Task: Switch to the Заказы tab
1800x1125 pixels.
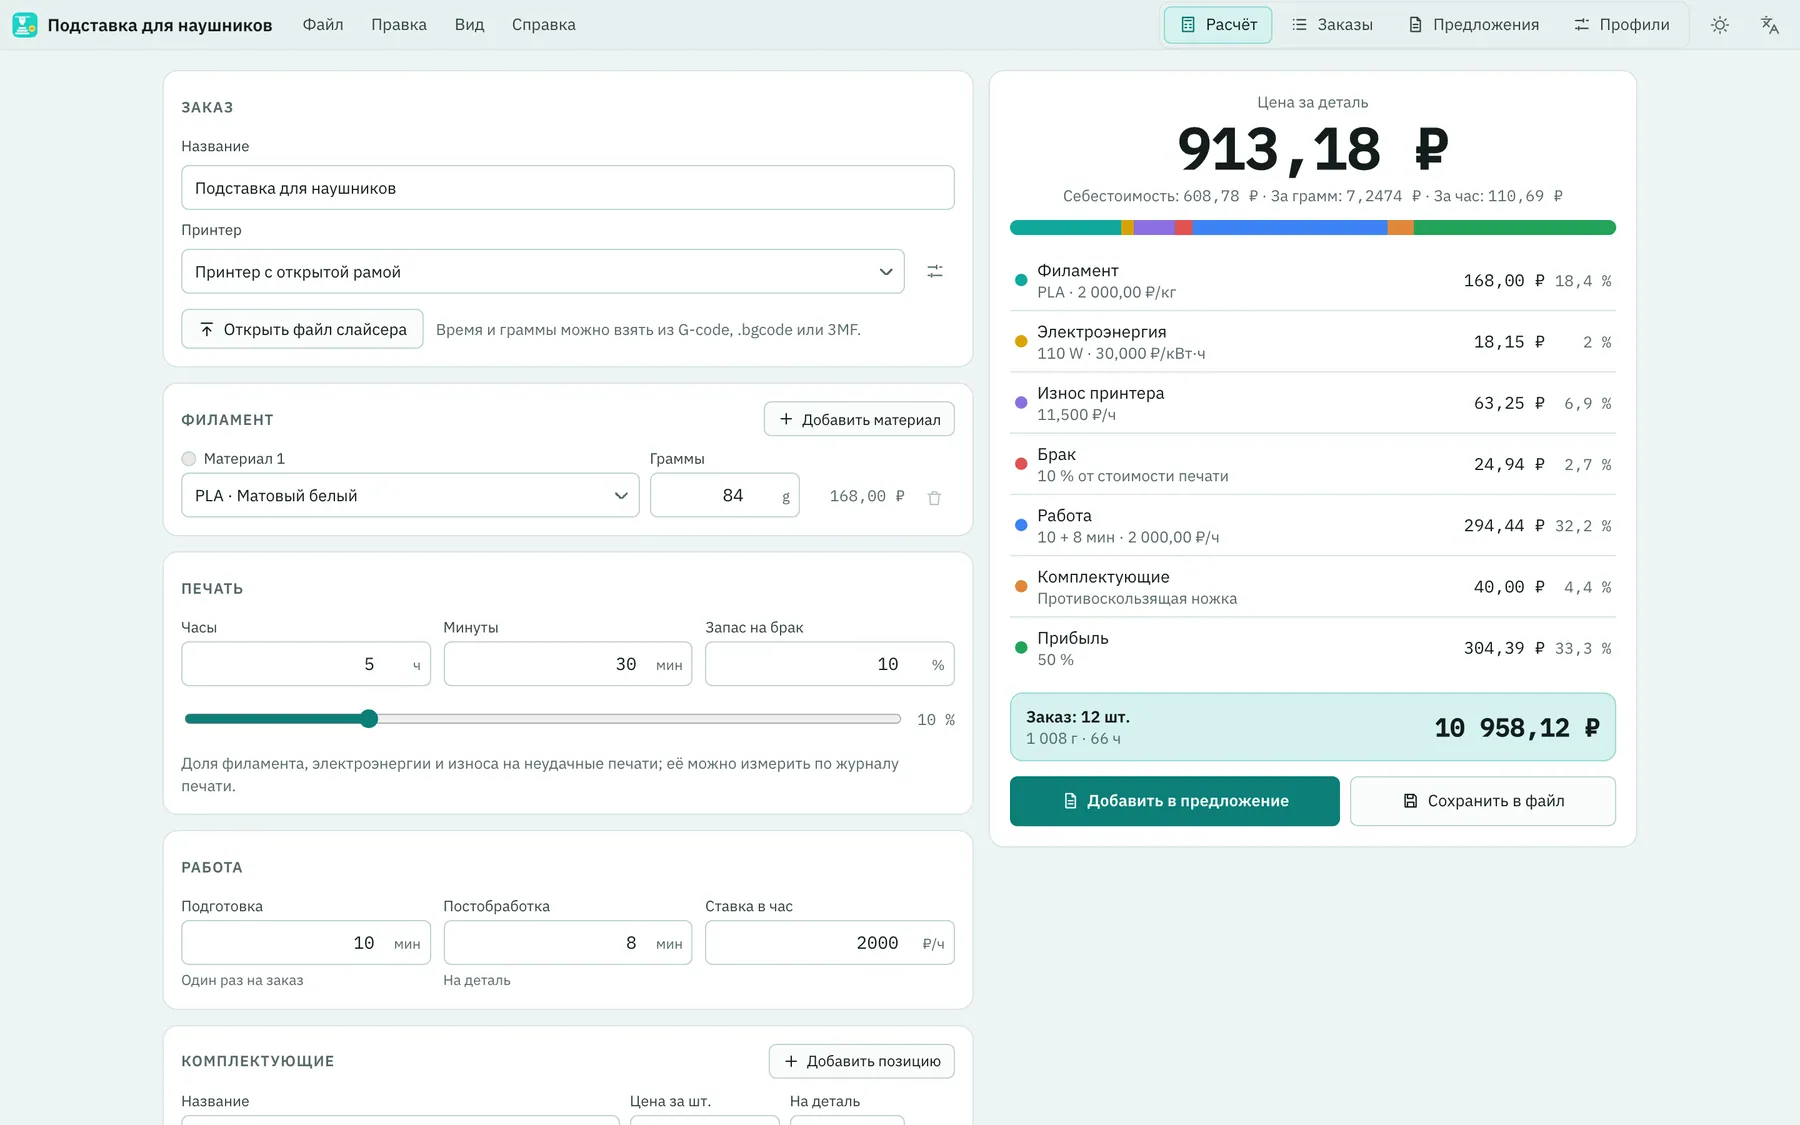Action: pos(1332,25)
